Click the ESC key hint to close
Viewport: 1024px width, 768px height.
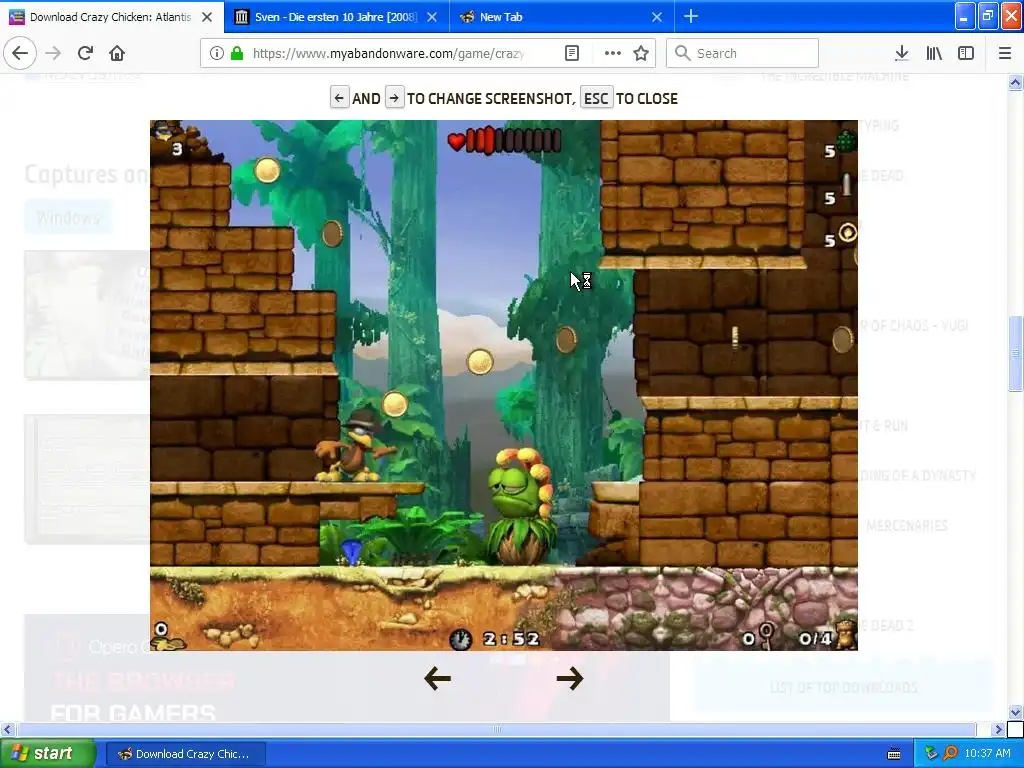[596, 99]
